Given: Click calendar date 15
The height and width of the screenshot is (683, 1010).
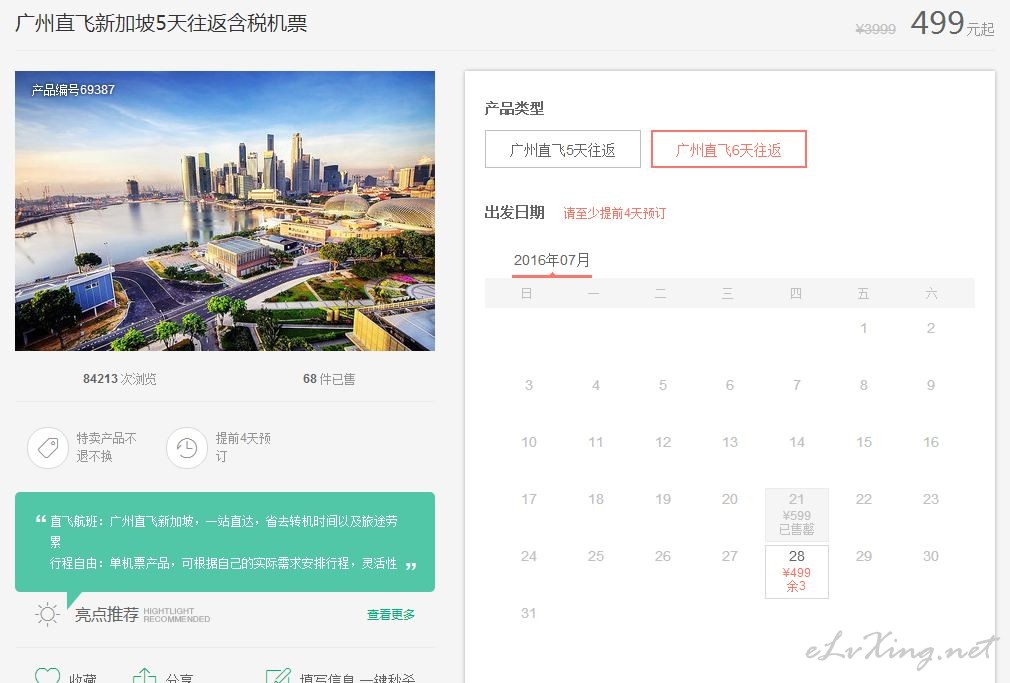Looking at the screenshot, I should 864,442.
